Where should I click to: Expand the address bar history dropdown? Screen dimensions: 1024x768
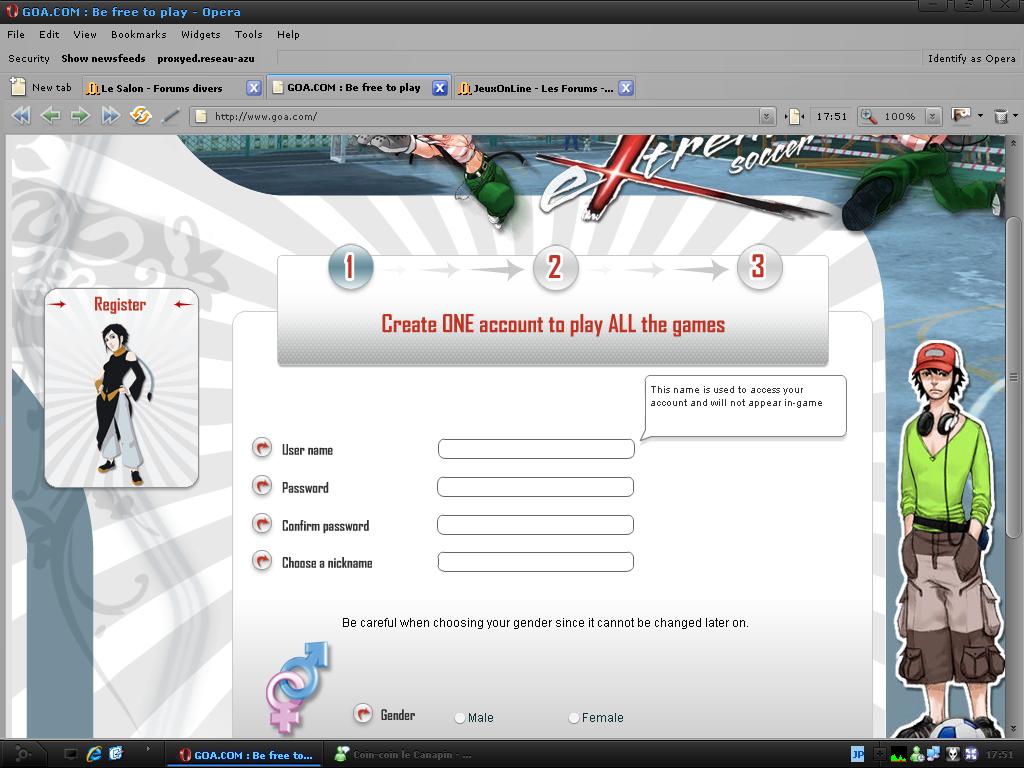coord(767,116)
